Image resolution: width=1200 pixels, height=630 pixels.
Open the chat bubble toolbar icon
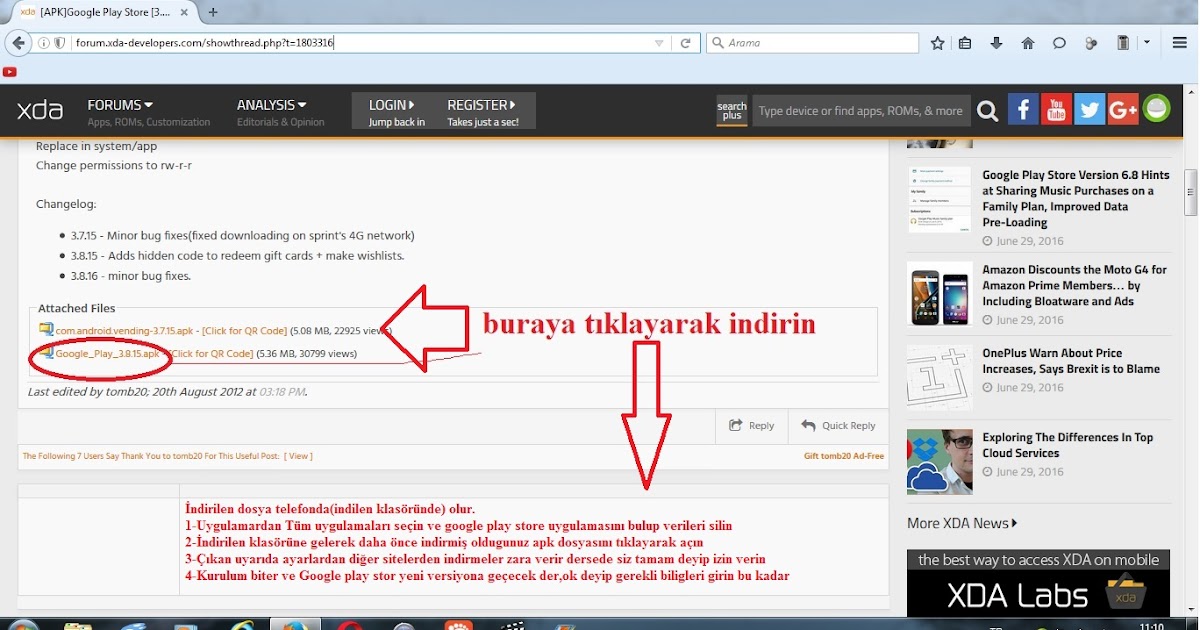[x=1059, y=43]
